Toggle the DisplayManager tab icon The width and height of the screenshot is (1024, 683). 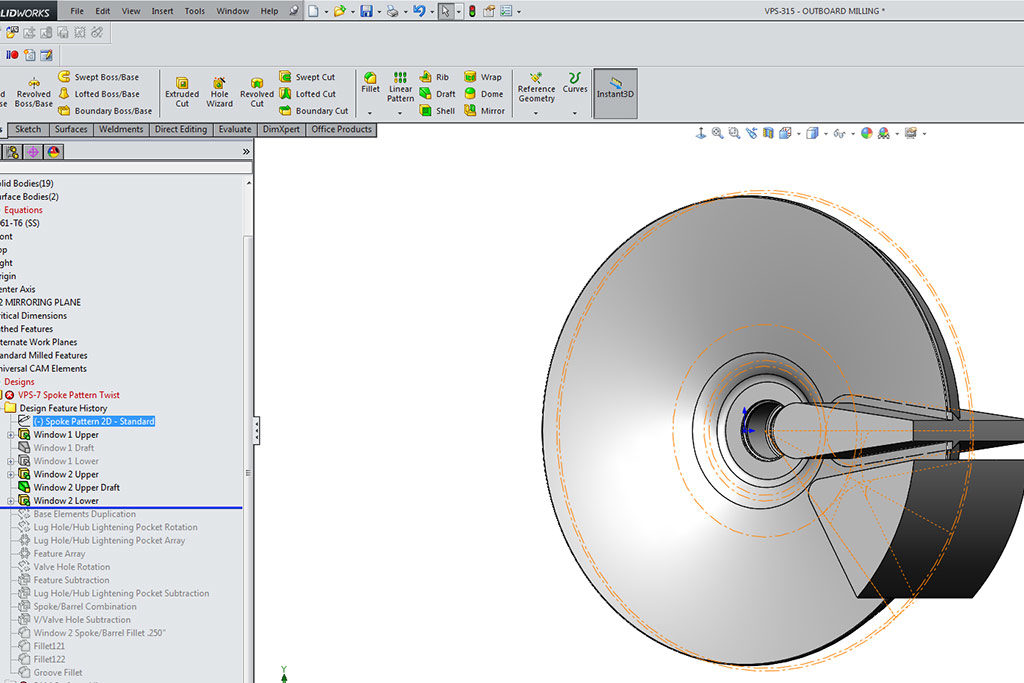[x=53, y=152]
